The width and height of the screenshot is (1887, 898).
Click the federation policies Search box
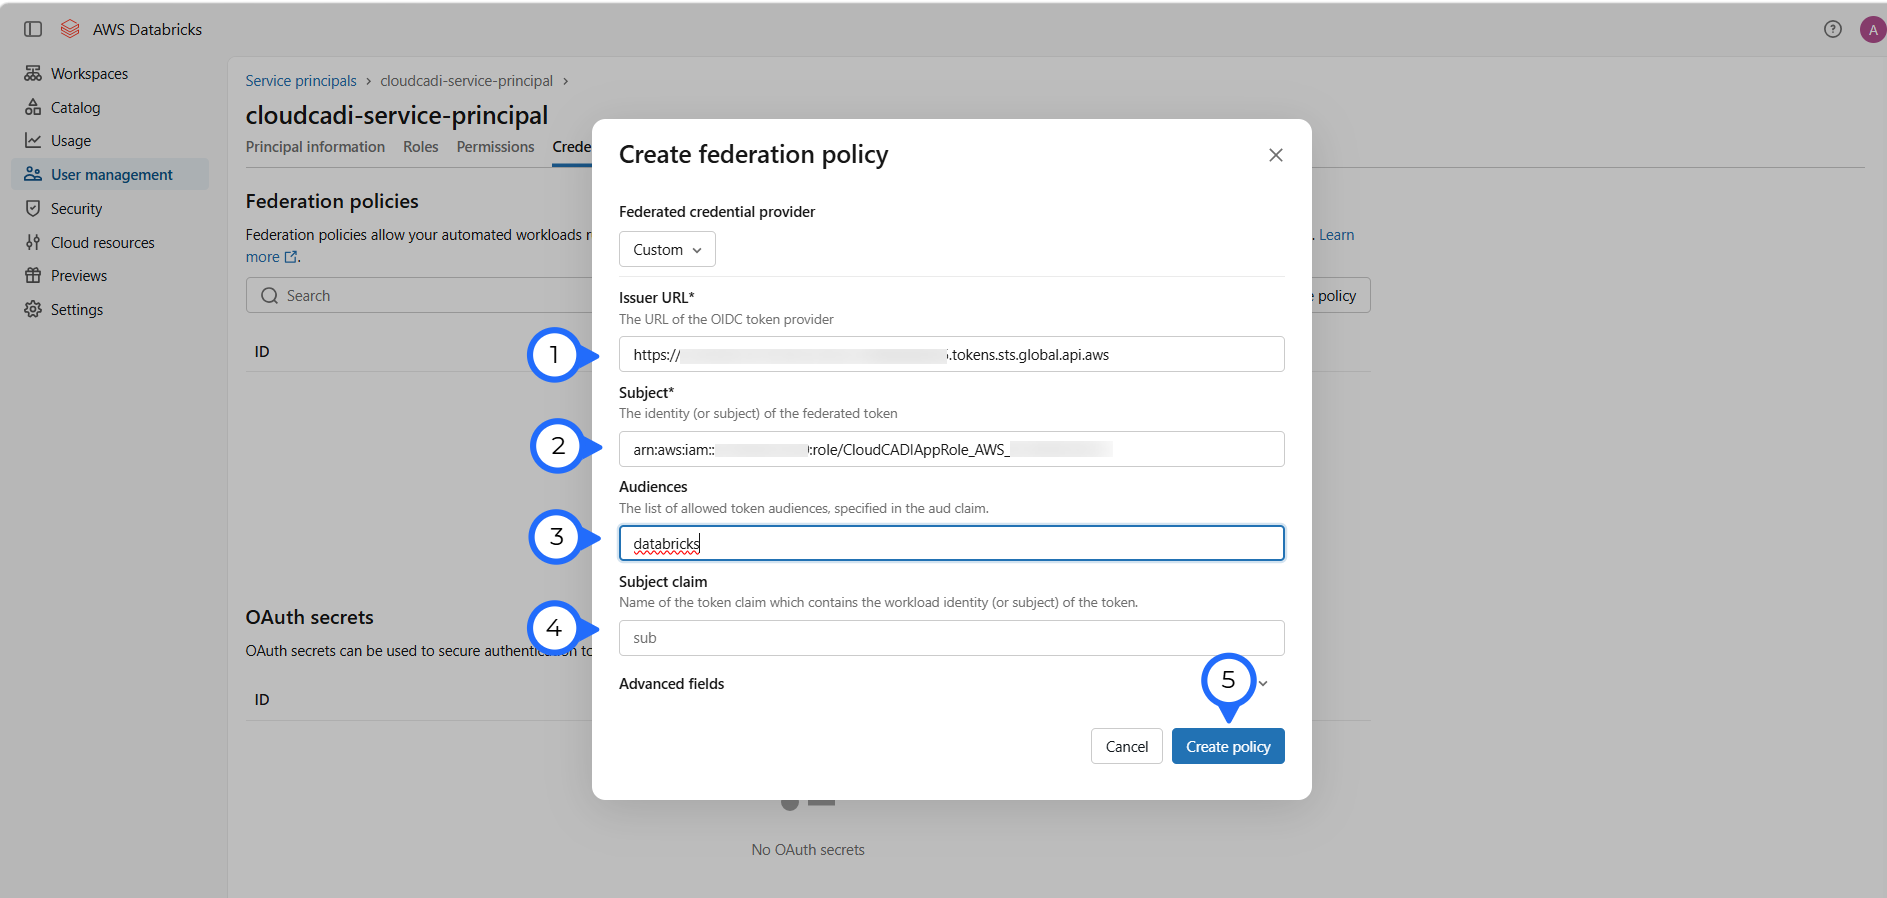click(420, 295)
